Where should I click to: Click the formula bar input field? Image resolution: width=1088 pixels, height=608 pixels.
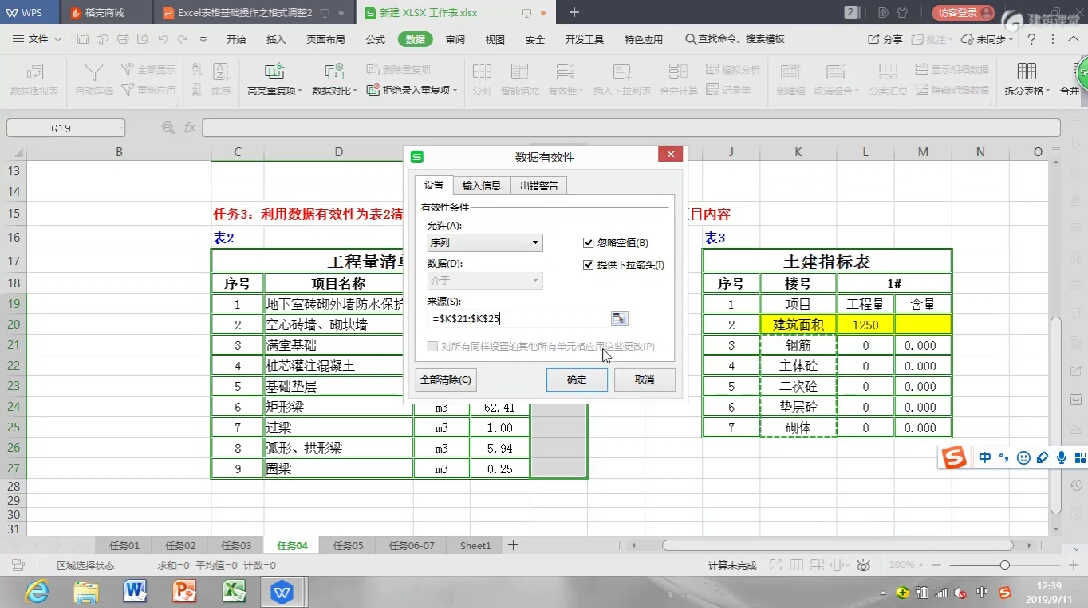[x=631, y=128]
